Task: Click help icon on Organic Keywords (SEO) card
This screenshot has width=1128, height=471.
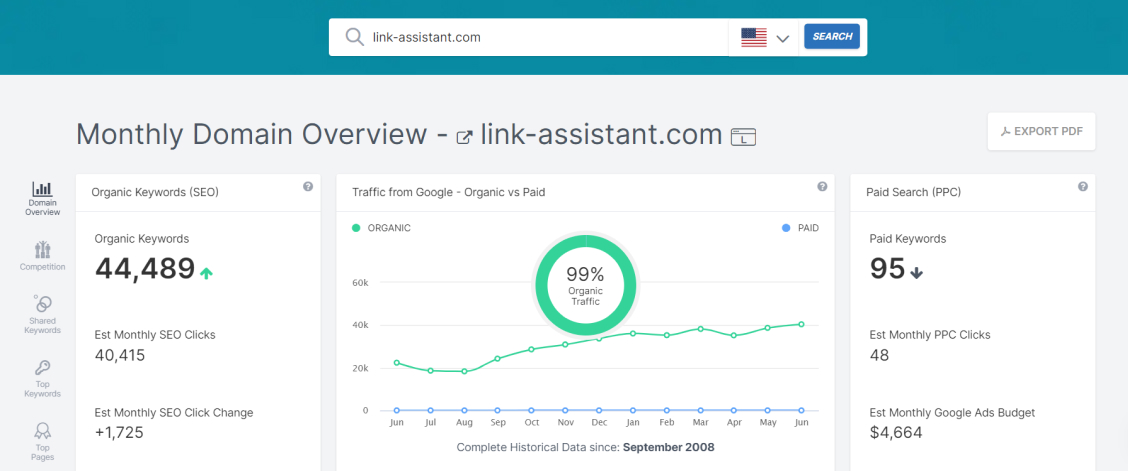Action: pos(308,186)
